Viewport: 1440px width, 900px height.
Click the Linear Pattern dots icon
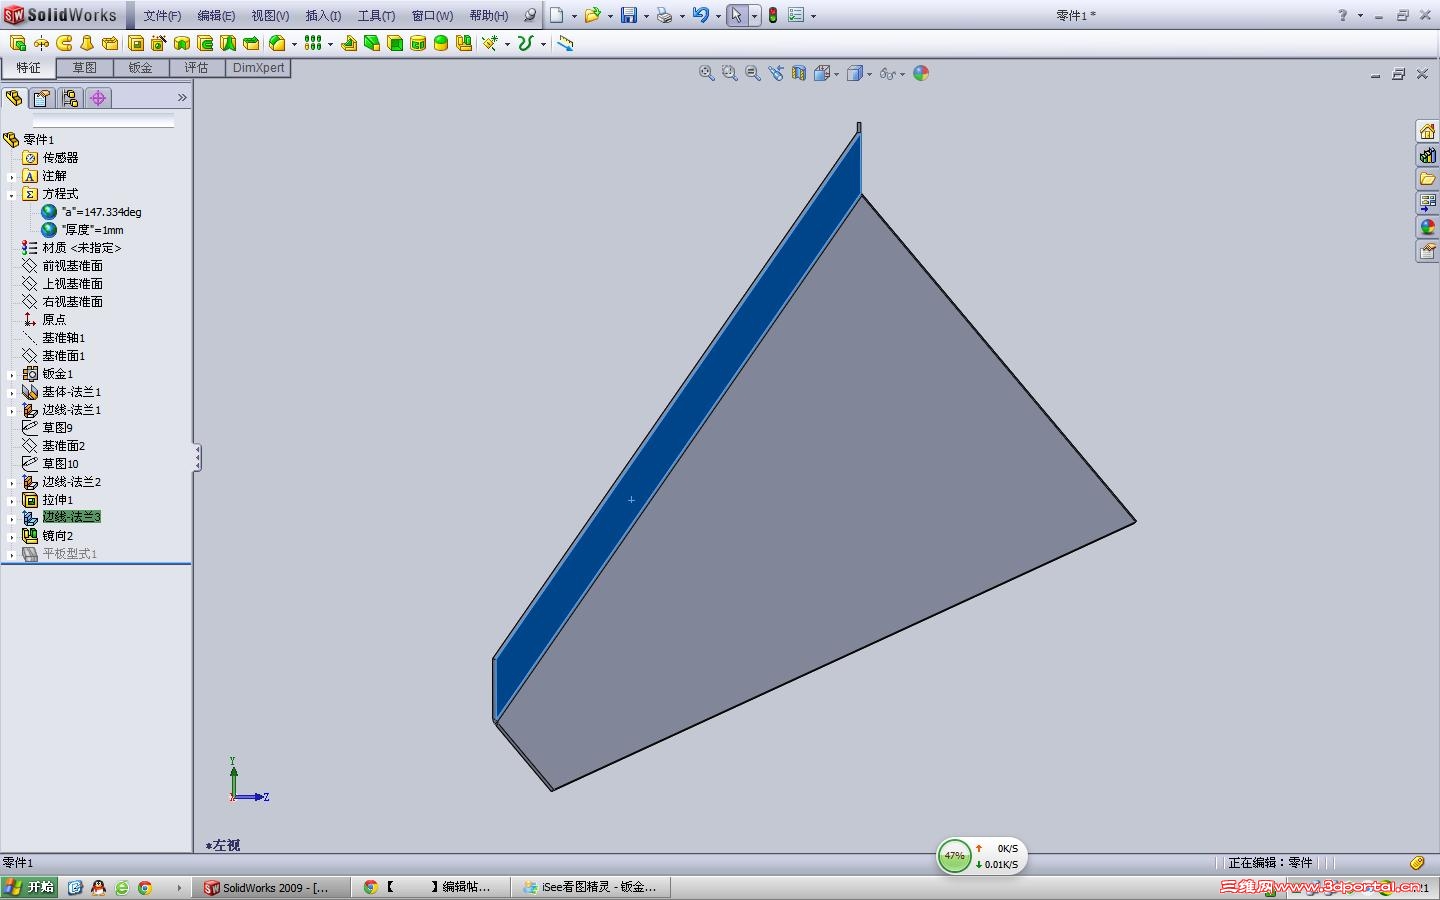pos(313,43)
